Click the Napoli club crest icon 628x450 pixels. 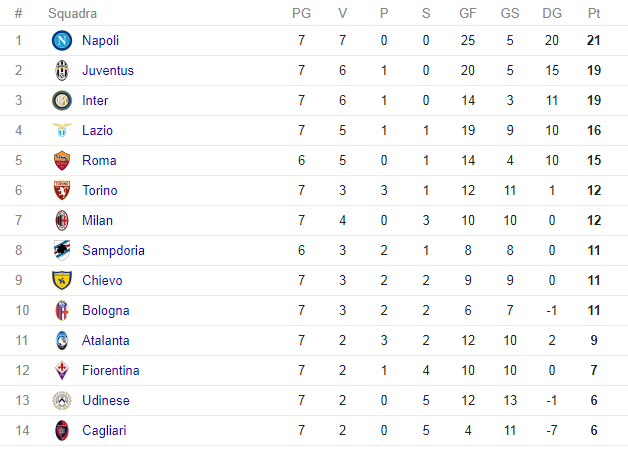[x=62, y=40]
